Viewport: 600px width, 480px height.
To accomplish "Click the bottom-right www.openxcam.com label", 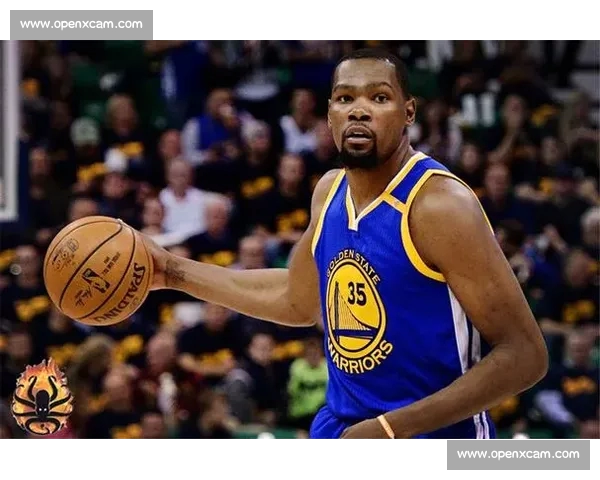I will [518, 455].
